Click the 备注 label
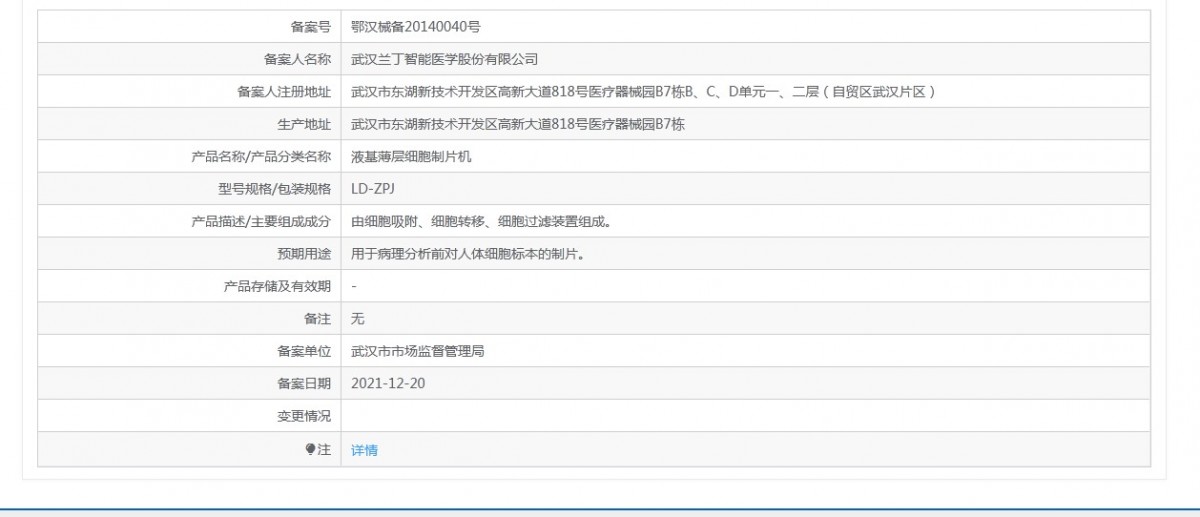The height and width of the screenshot is (517, 1200). (317, 318)
